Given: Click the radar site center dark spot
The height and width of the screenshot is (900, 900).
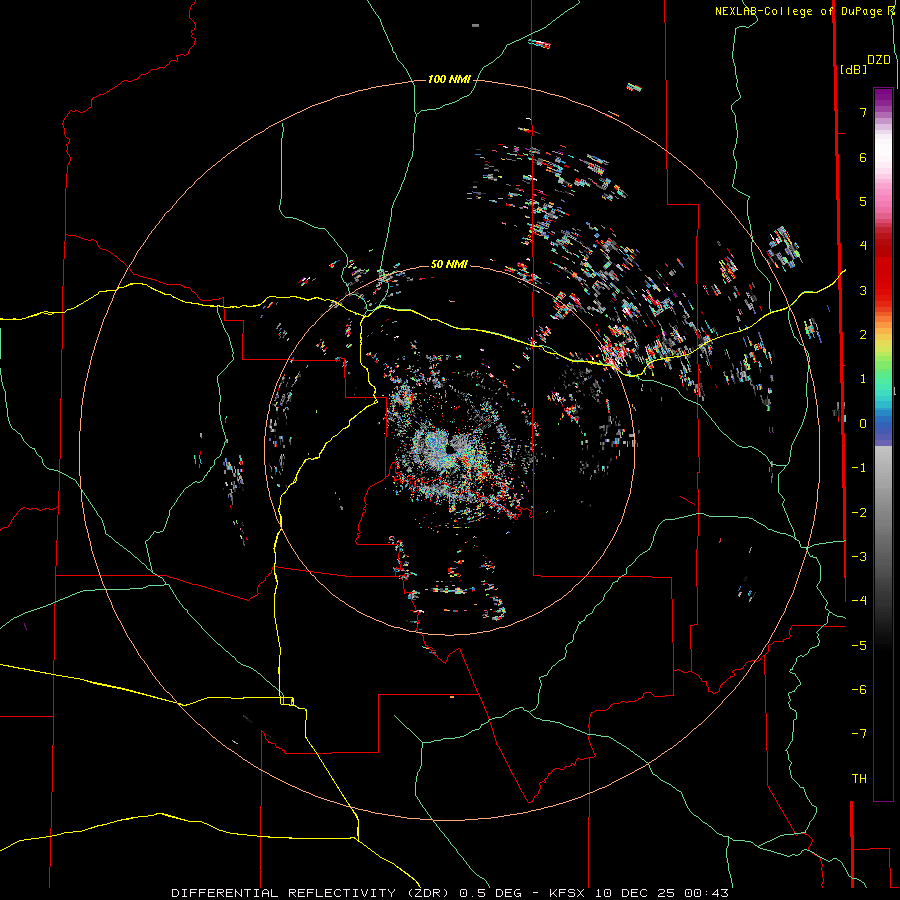Looking at the screenshot, I should point(450,449).
